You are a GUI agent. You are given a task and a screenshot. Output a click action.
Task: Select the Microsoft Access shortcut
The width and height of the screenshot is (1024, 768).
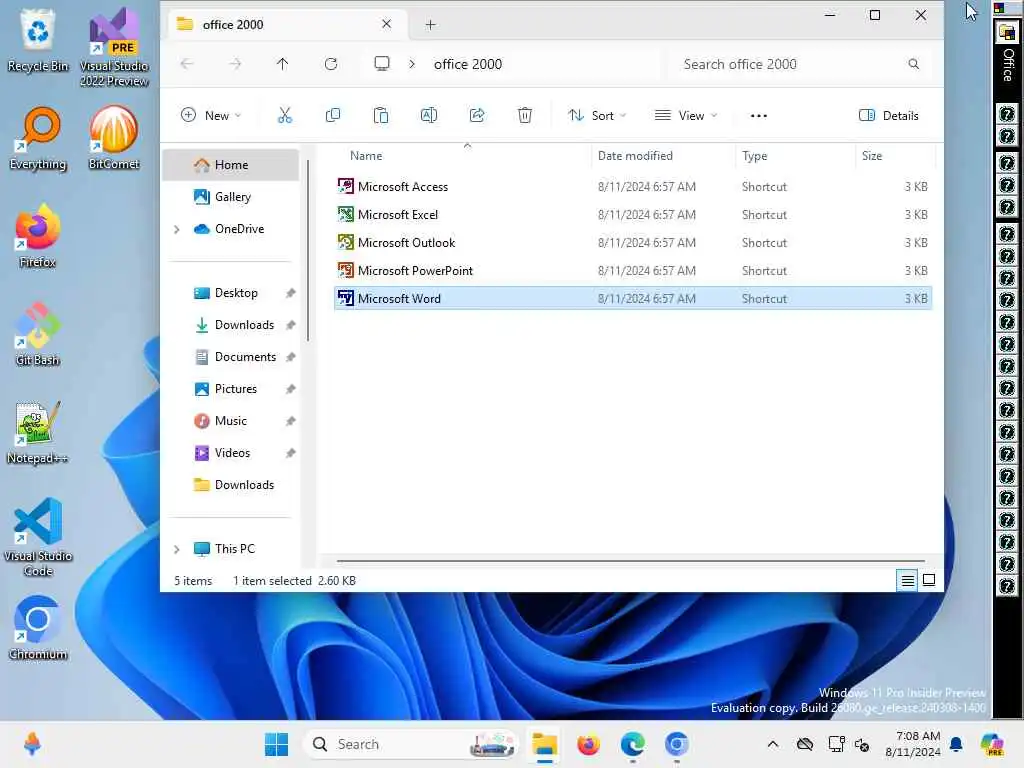[632, 187]
